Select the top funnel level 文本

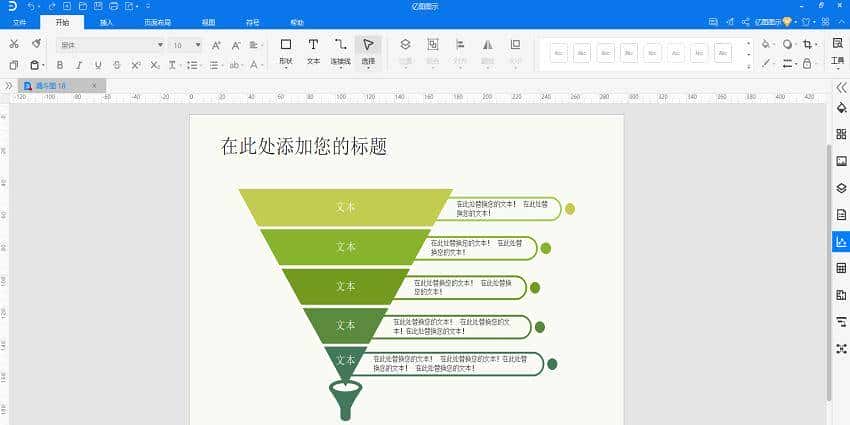point(345,207)
